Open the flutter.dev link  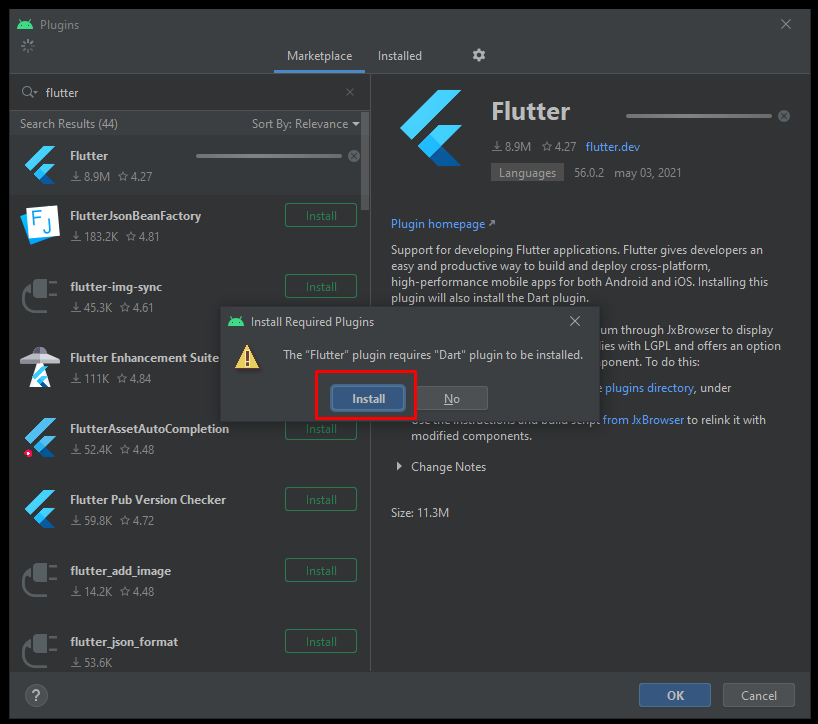(x=612, y=147)
